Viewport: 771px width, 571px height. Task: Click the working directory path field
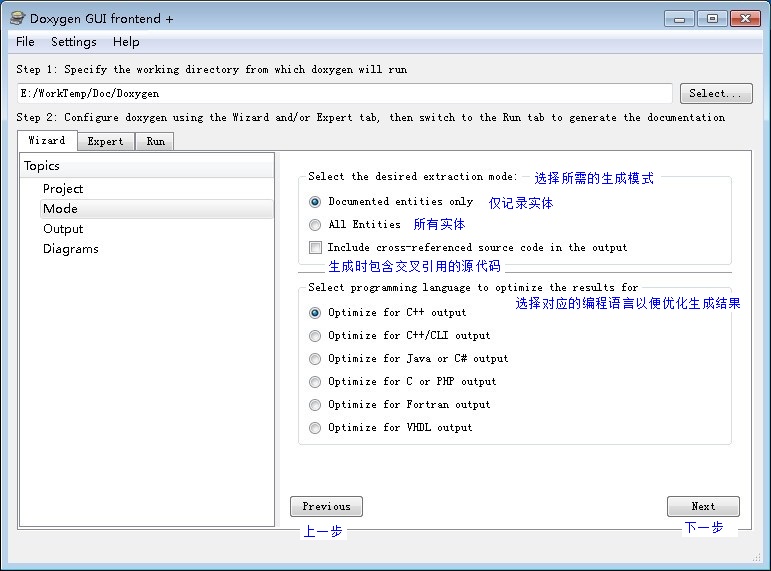pos(345,93)
